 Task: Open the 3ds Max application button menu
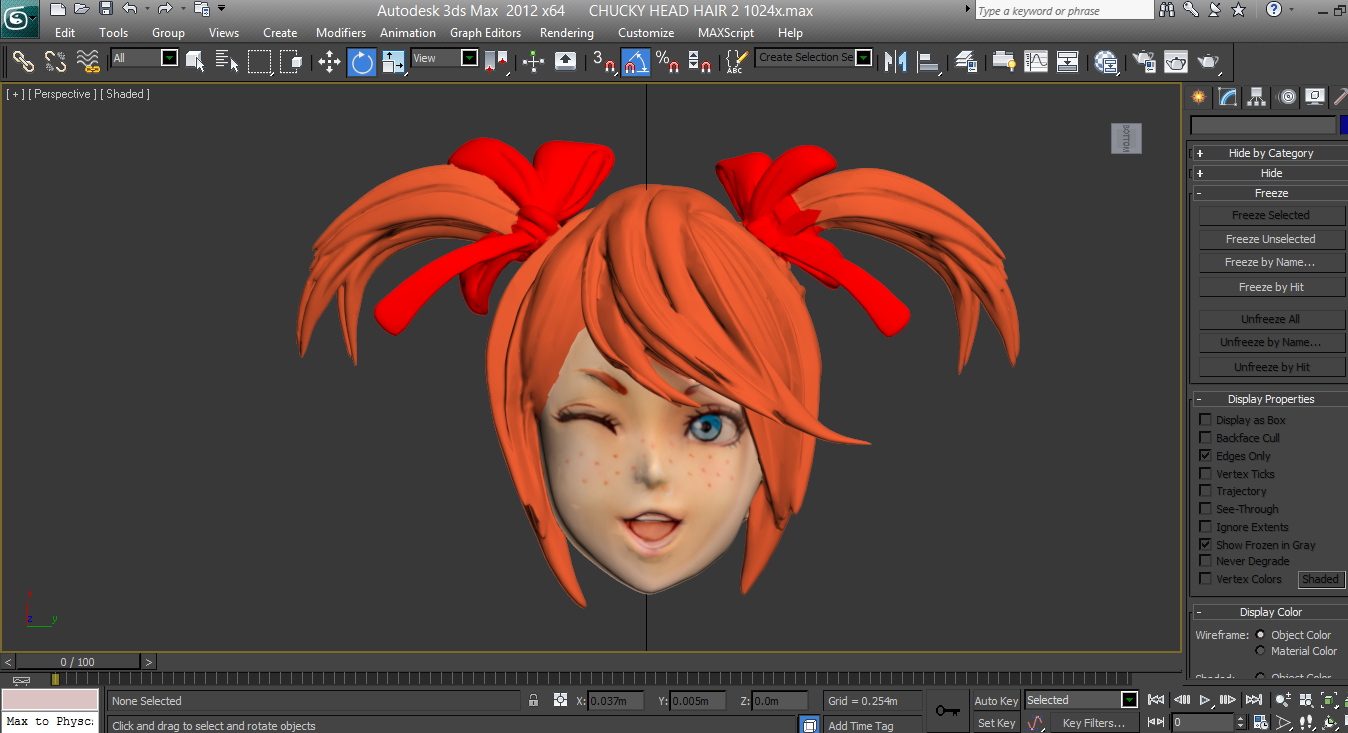pyautogui.click(x=19, y=18)
